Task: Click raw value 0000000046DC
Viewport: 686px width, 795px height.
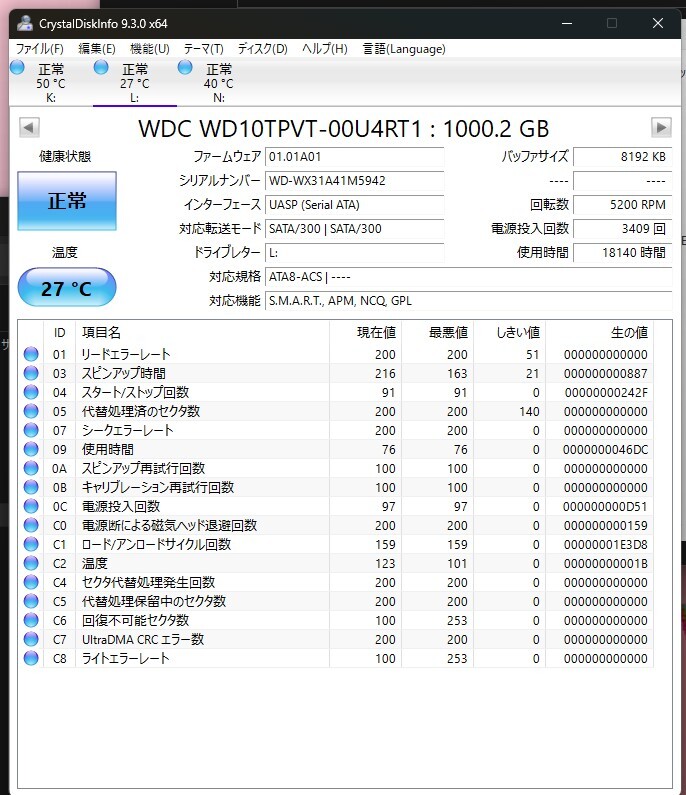Action: tap(605, 449)
